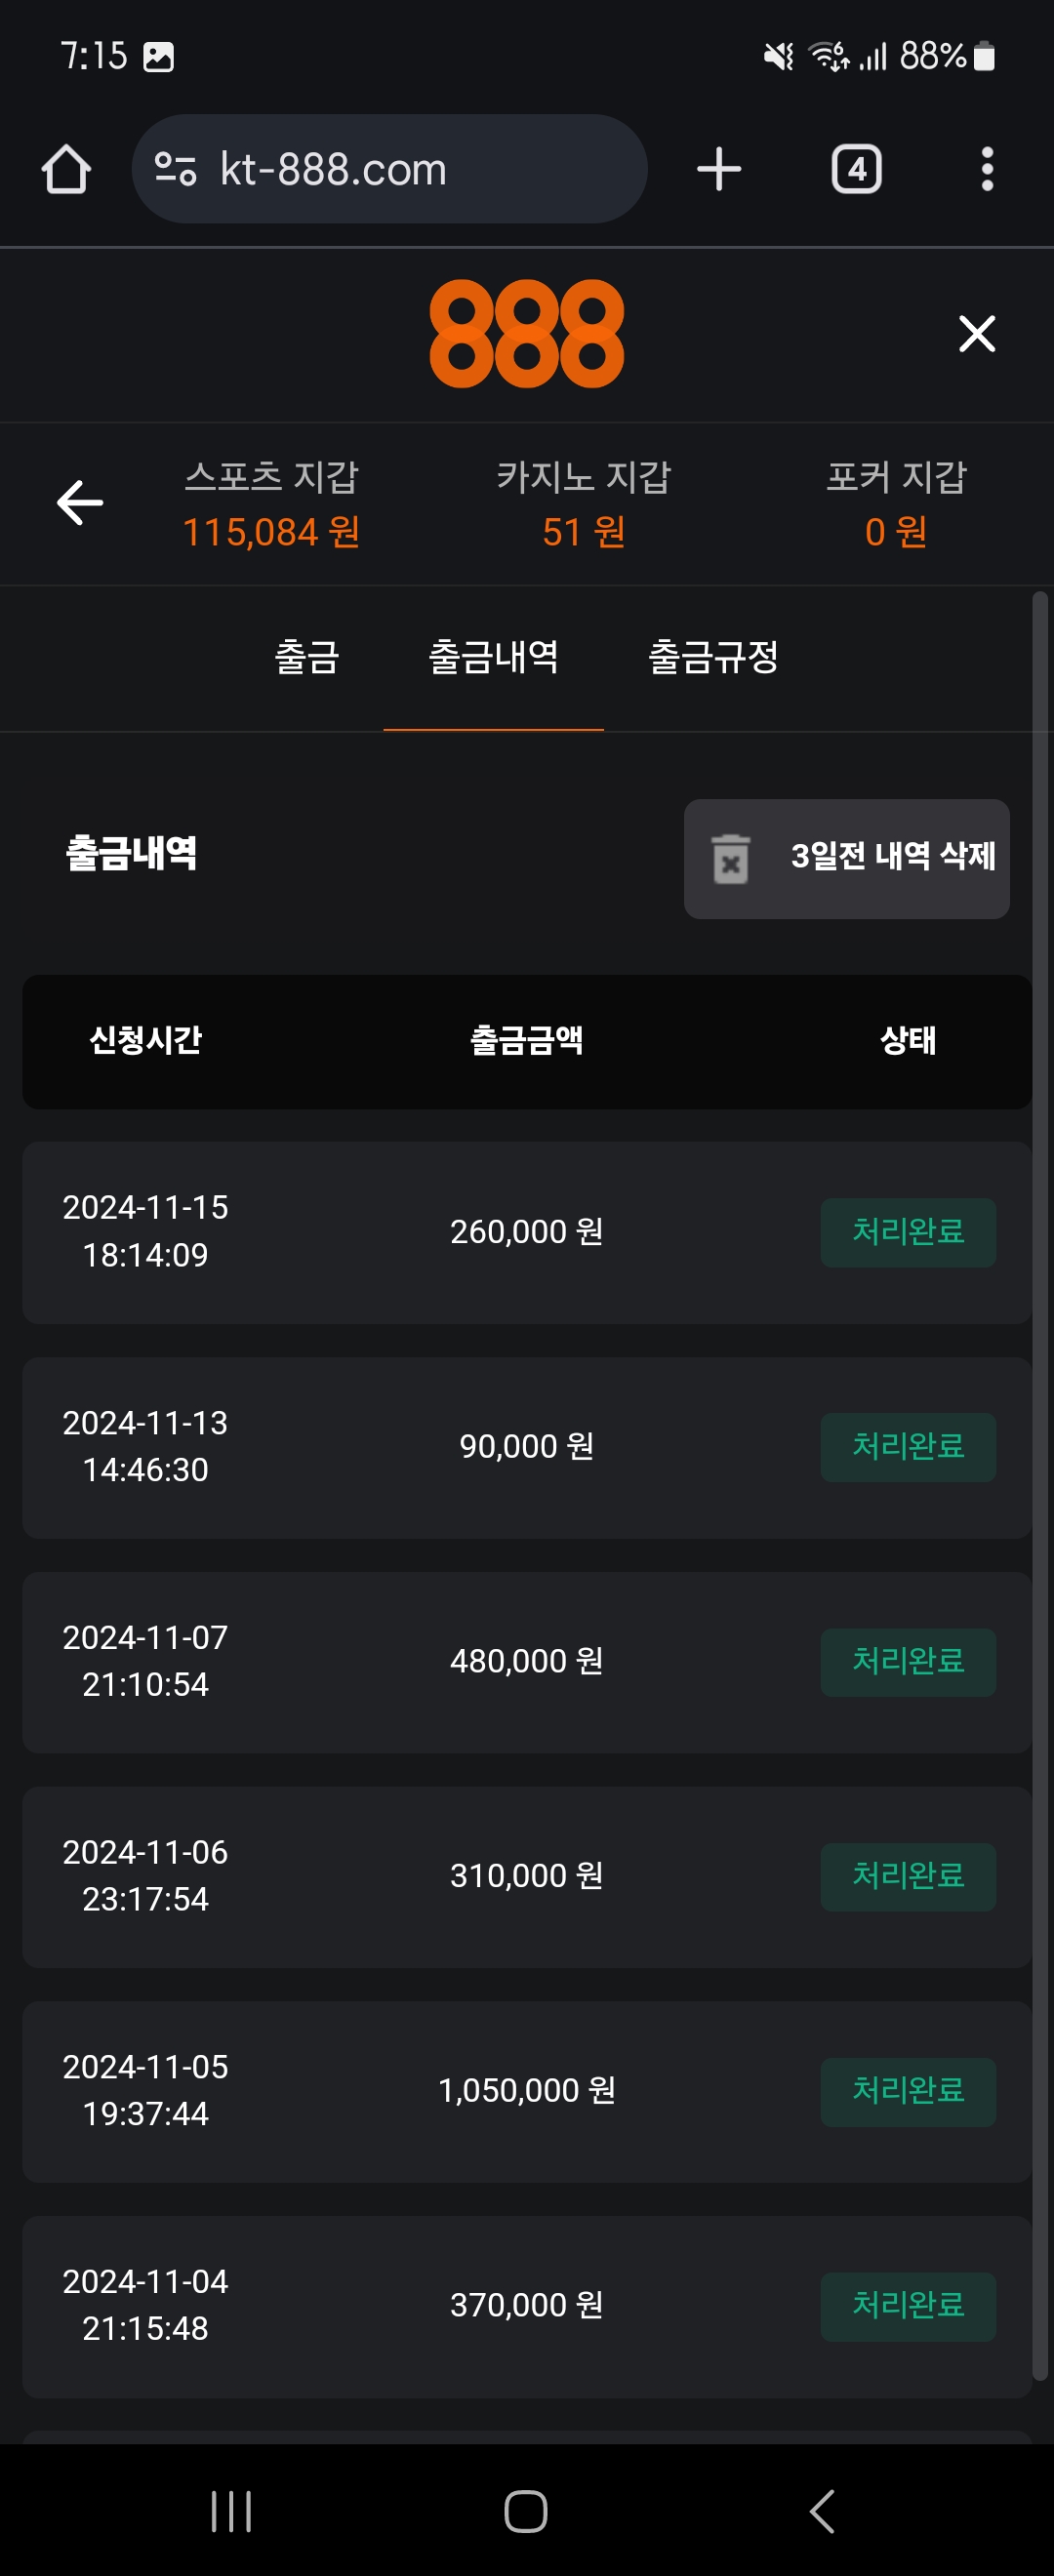Go back using the left arrow icon
This screenshot has width=1054, height=2576.
tap(80, 502)
